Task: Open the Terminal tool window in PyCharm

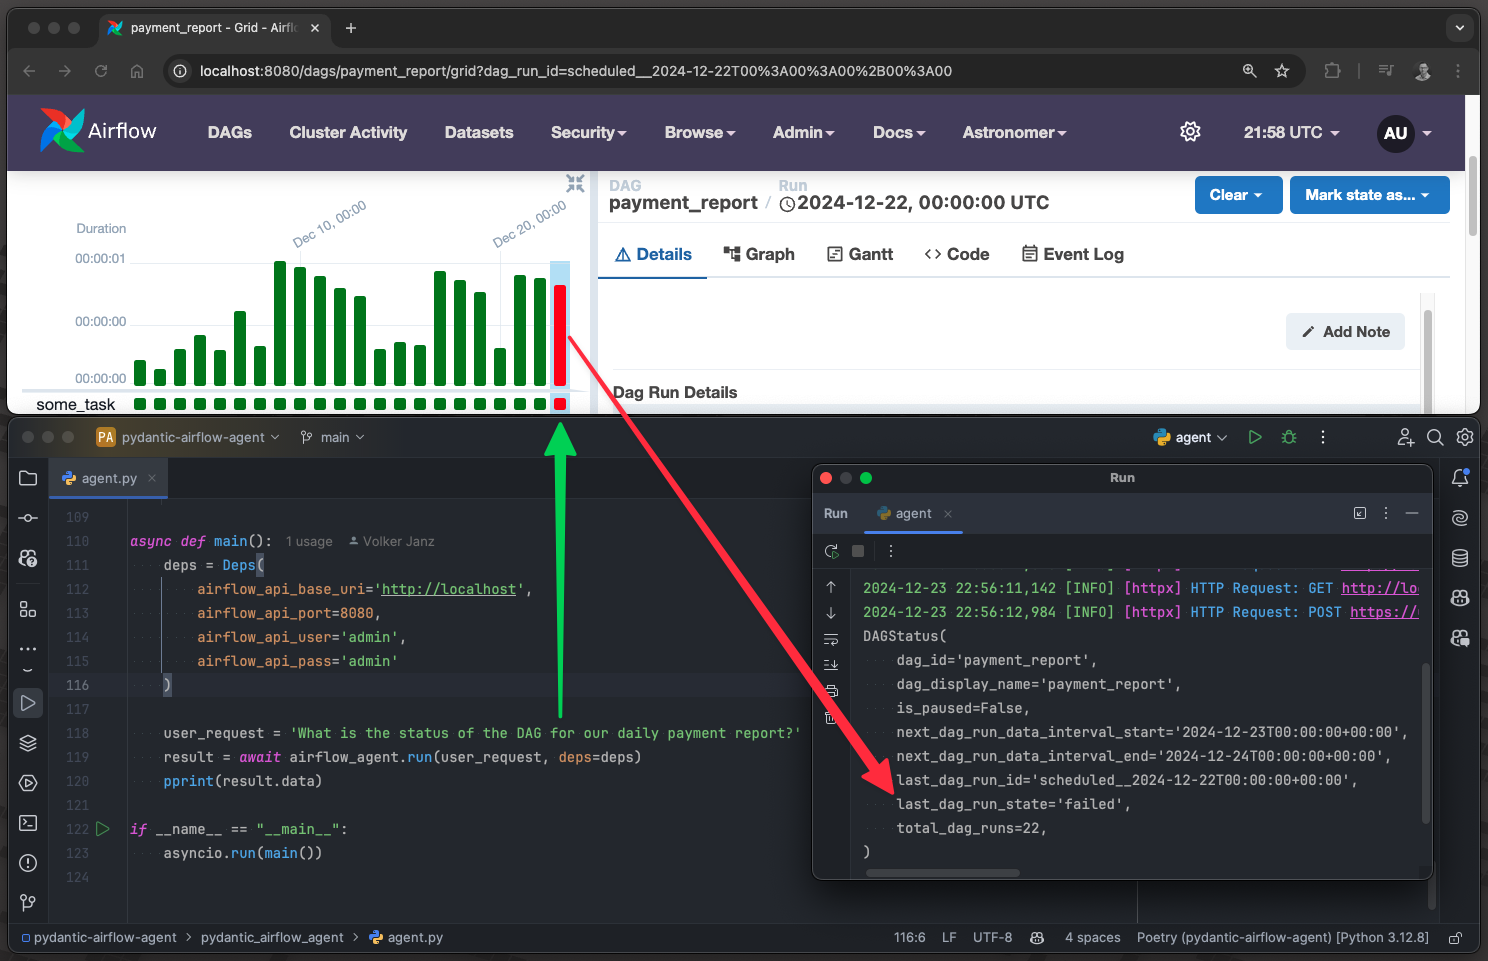Action: click(28, 823)
